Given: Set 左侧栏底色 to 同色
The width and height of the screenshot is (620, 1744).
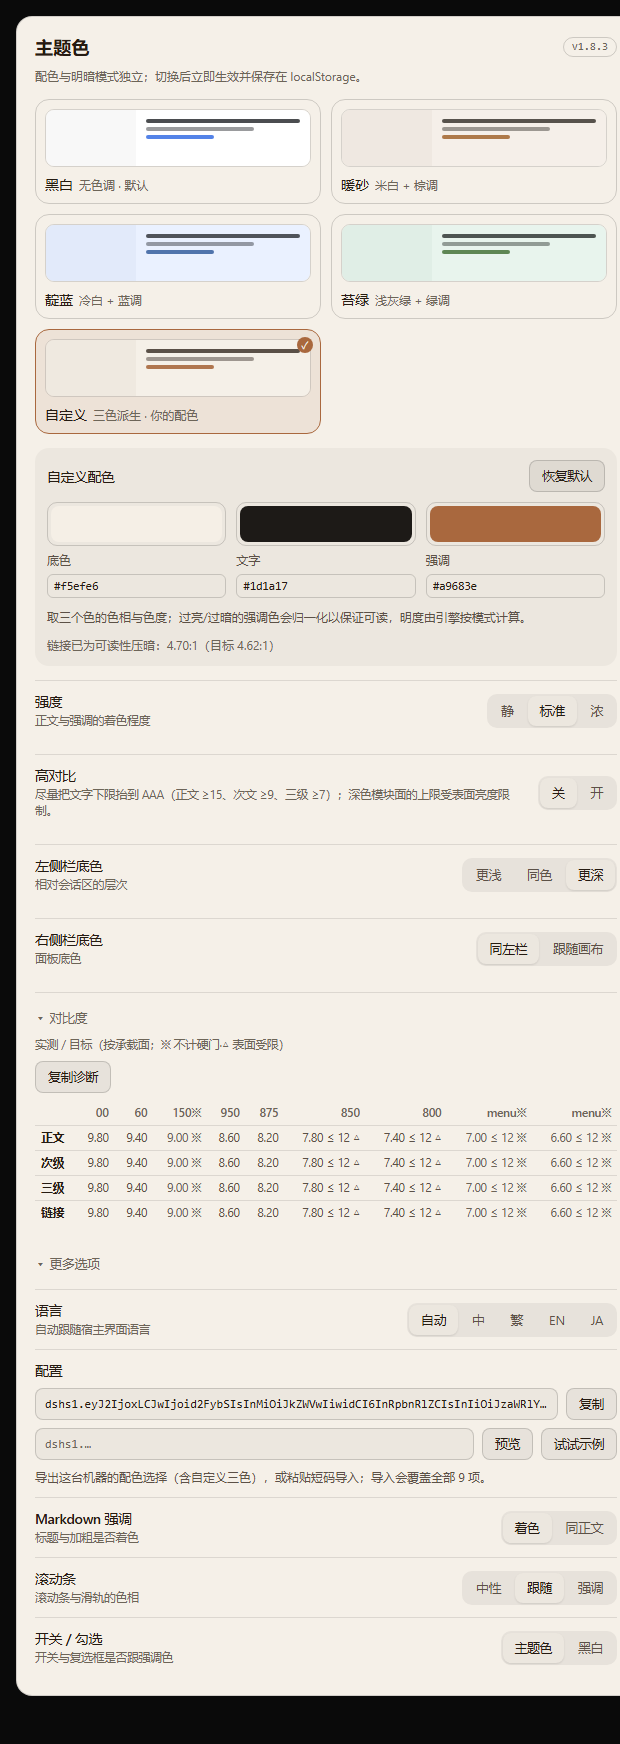Looking at the screenshot, I should point(540,875).
